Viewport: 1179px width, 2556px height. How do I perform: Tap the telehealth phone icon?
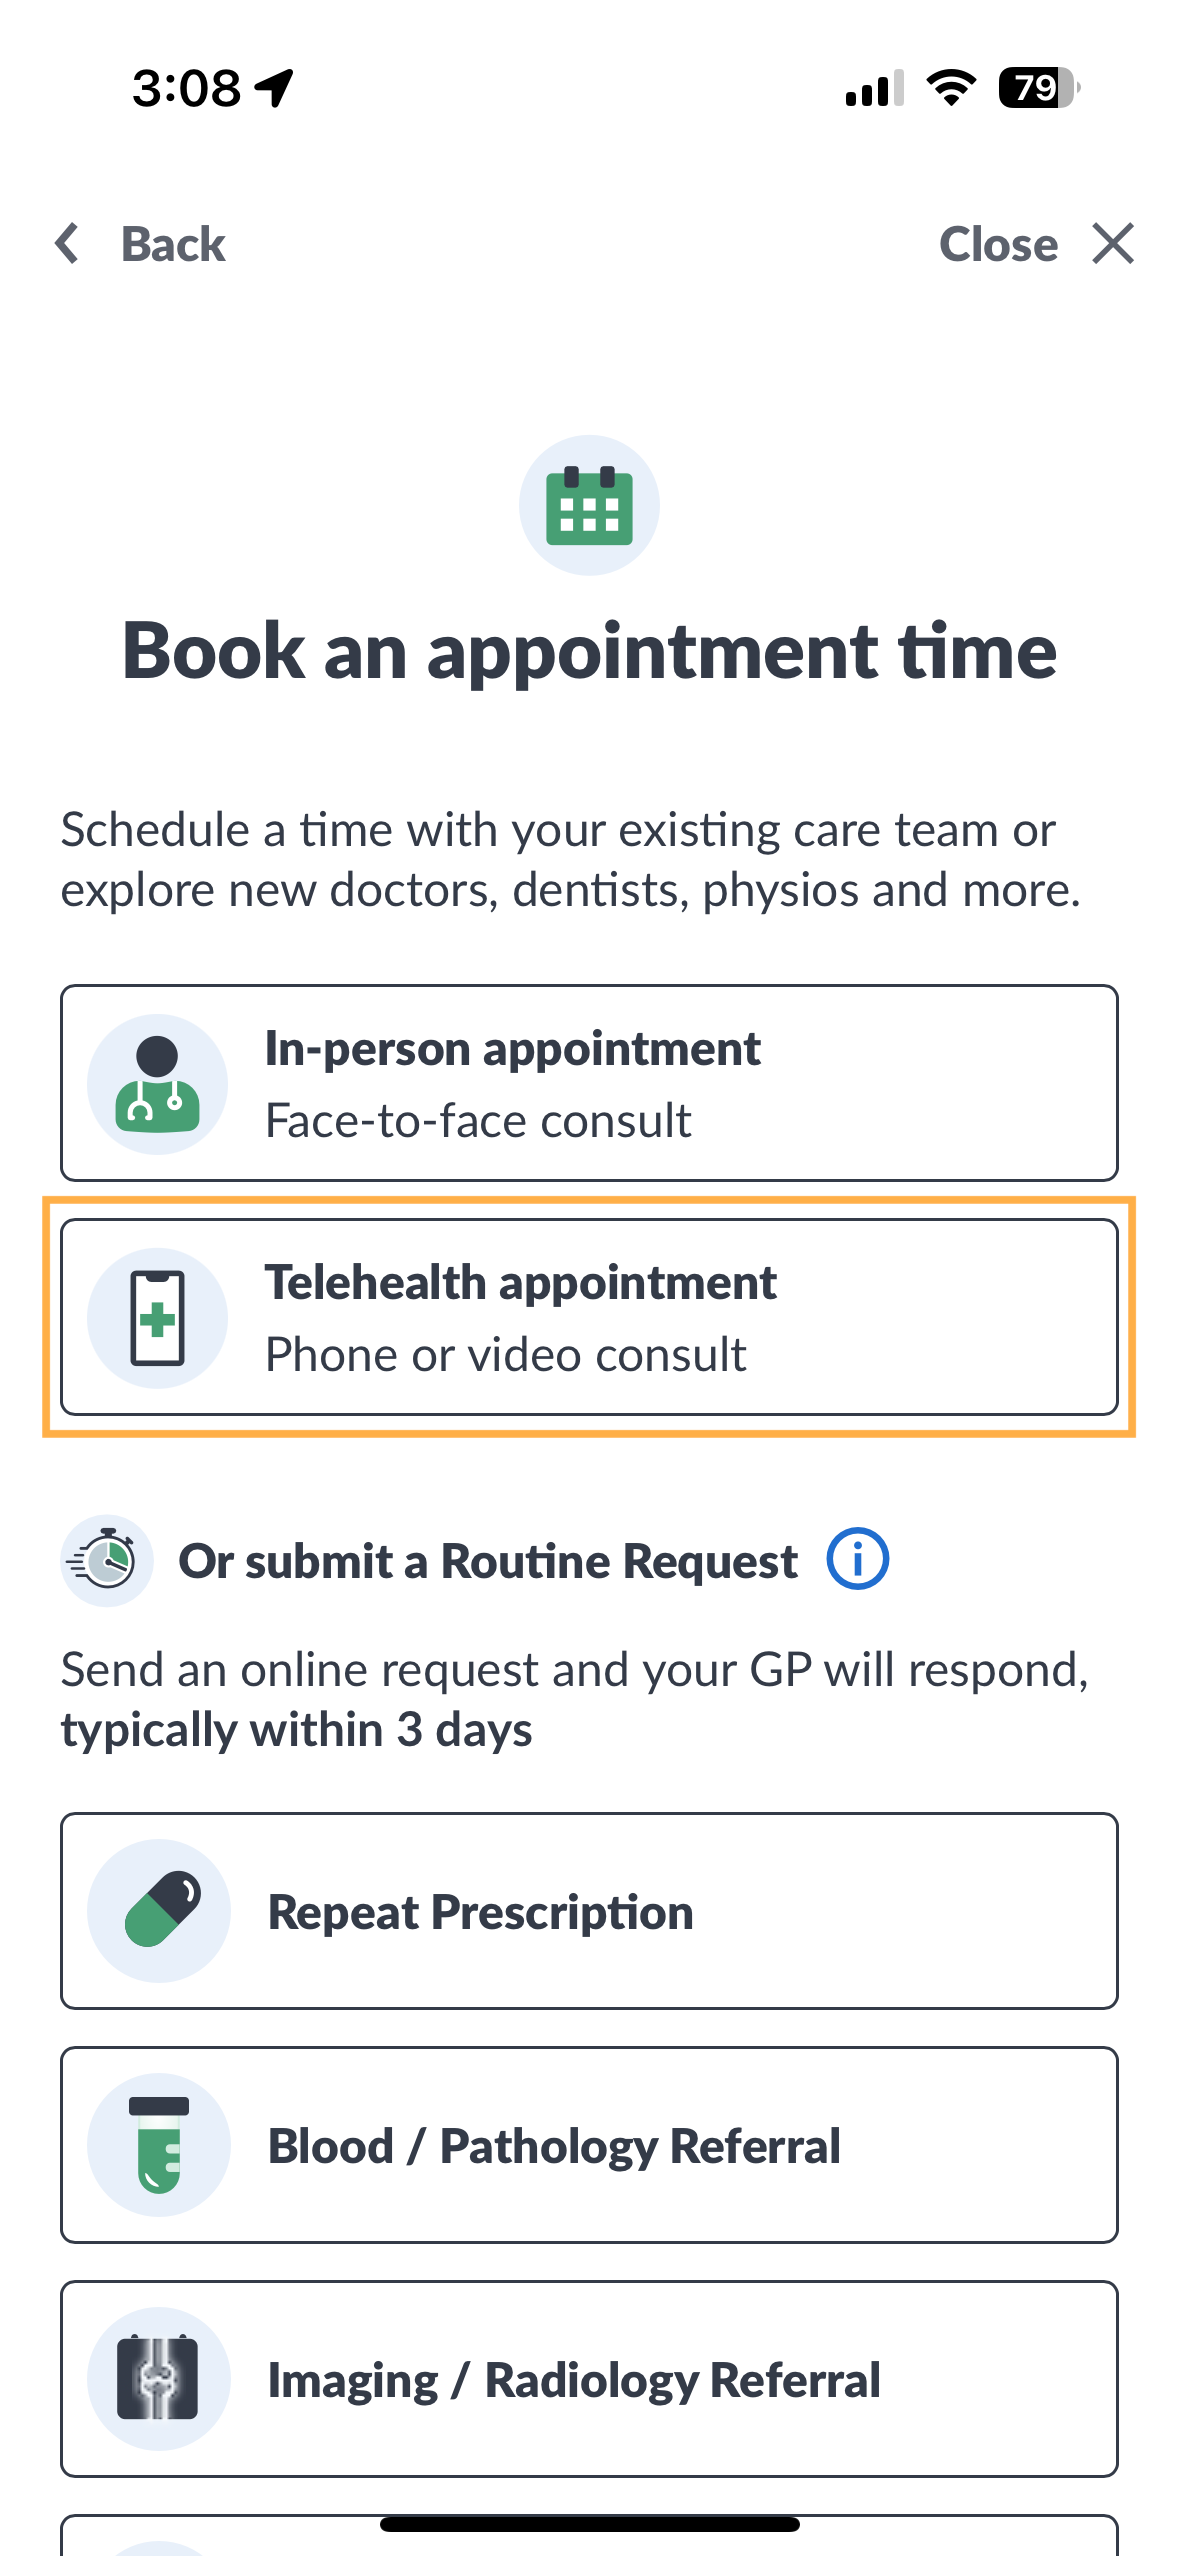click(x=157, y=1318)
